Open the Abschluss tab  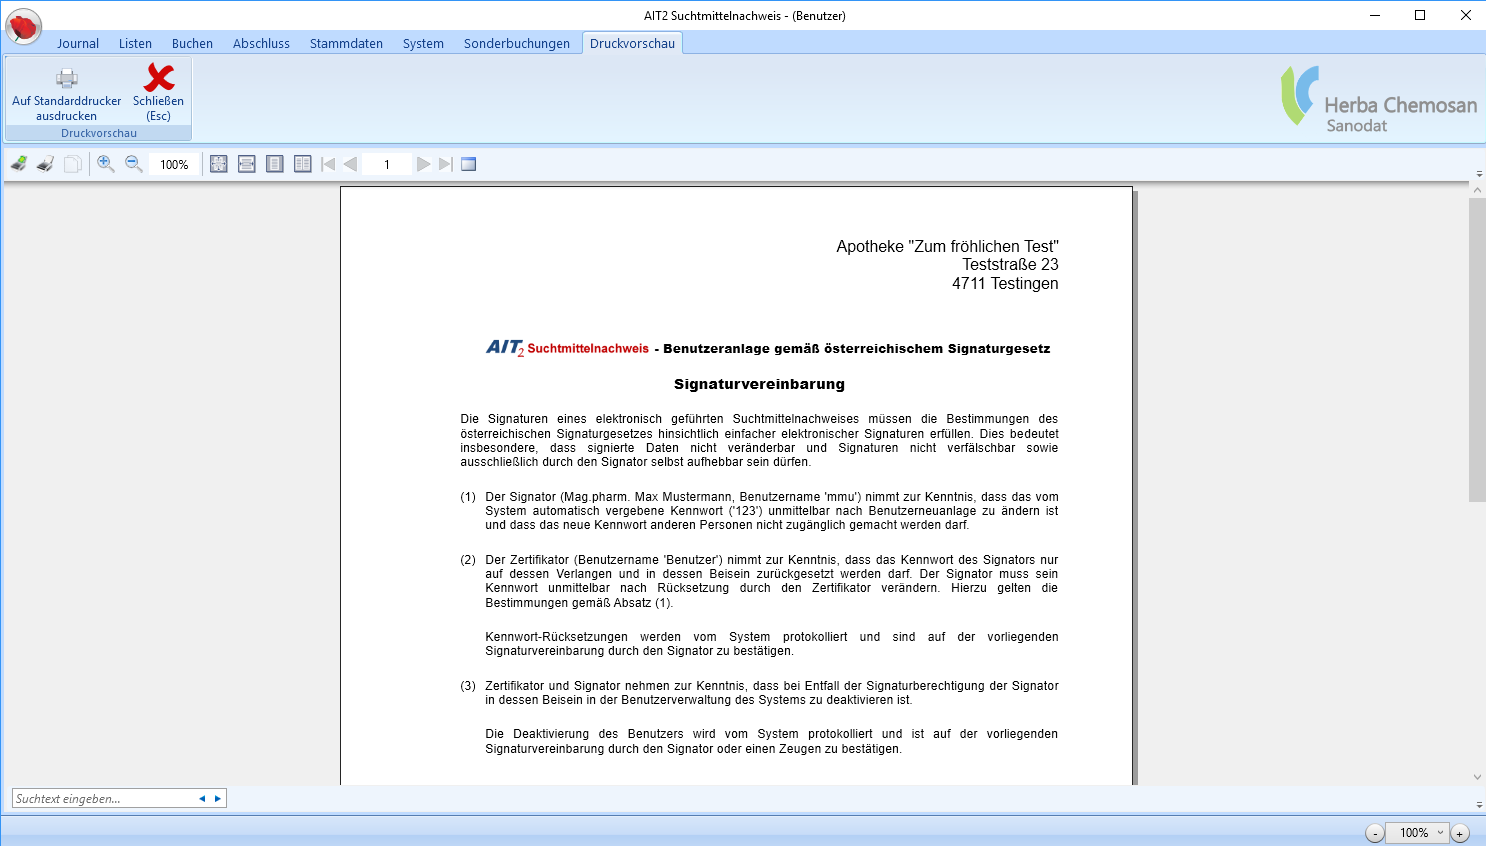tap(261, 43)
